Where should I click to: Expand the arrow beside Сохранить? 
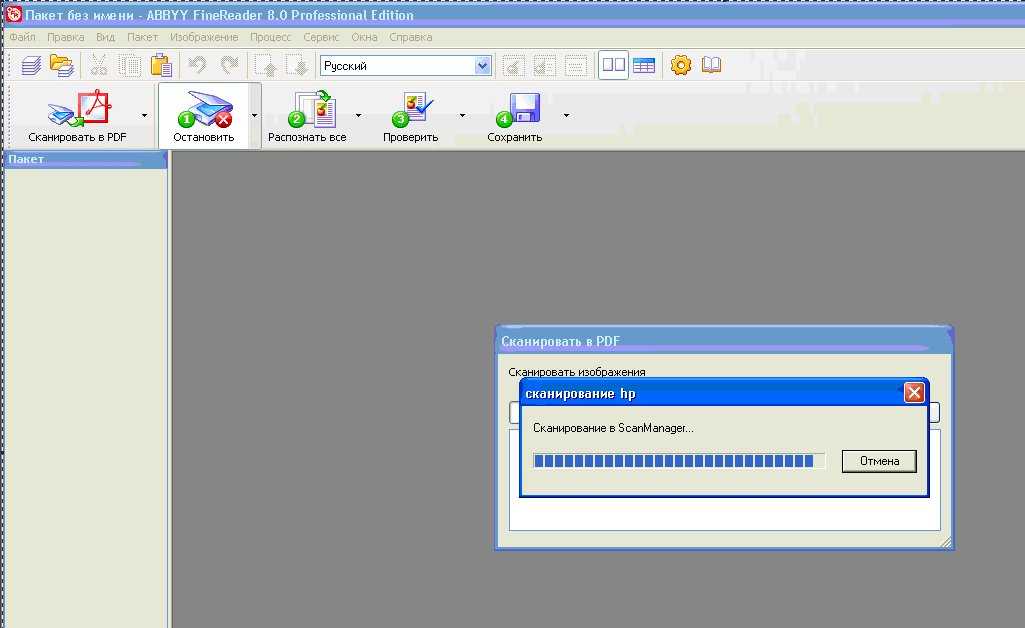point(567,115)
